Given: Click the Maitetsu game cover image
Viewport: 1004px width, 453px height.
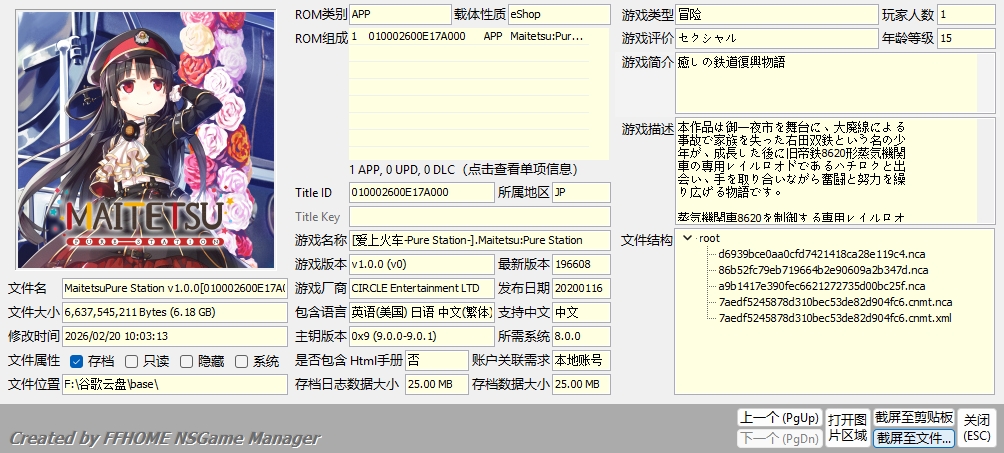Looking at the screenshot, I should point(139,140).
